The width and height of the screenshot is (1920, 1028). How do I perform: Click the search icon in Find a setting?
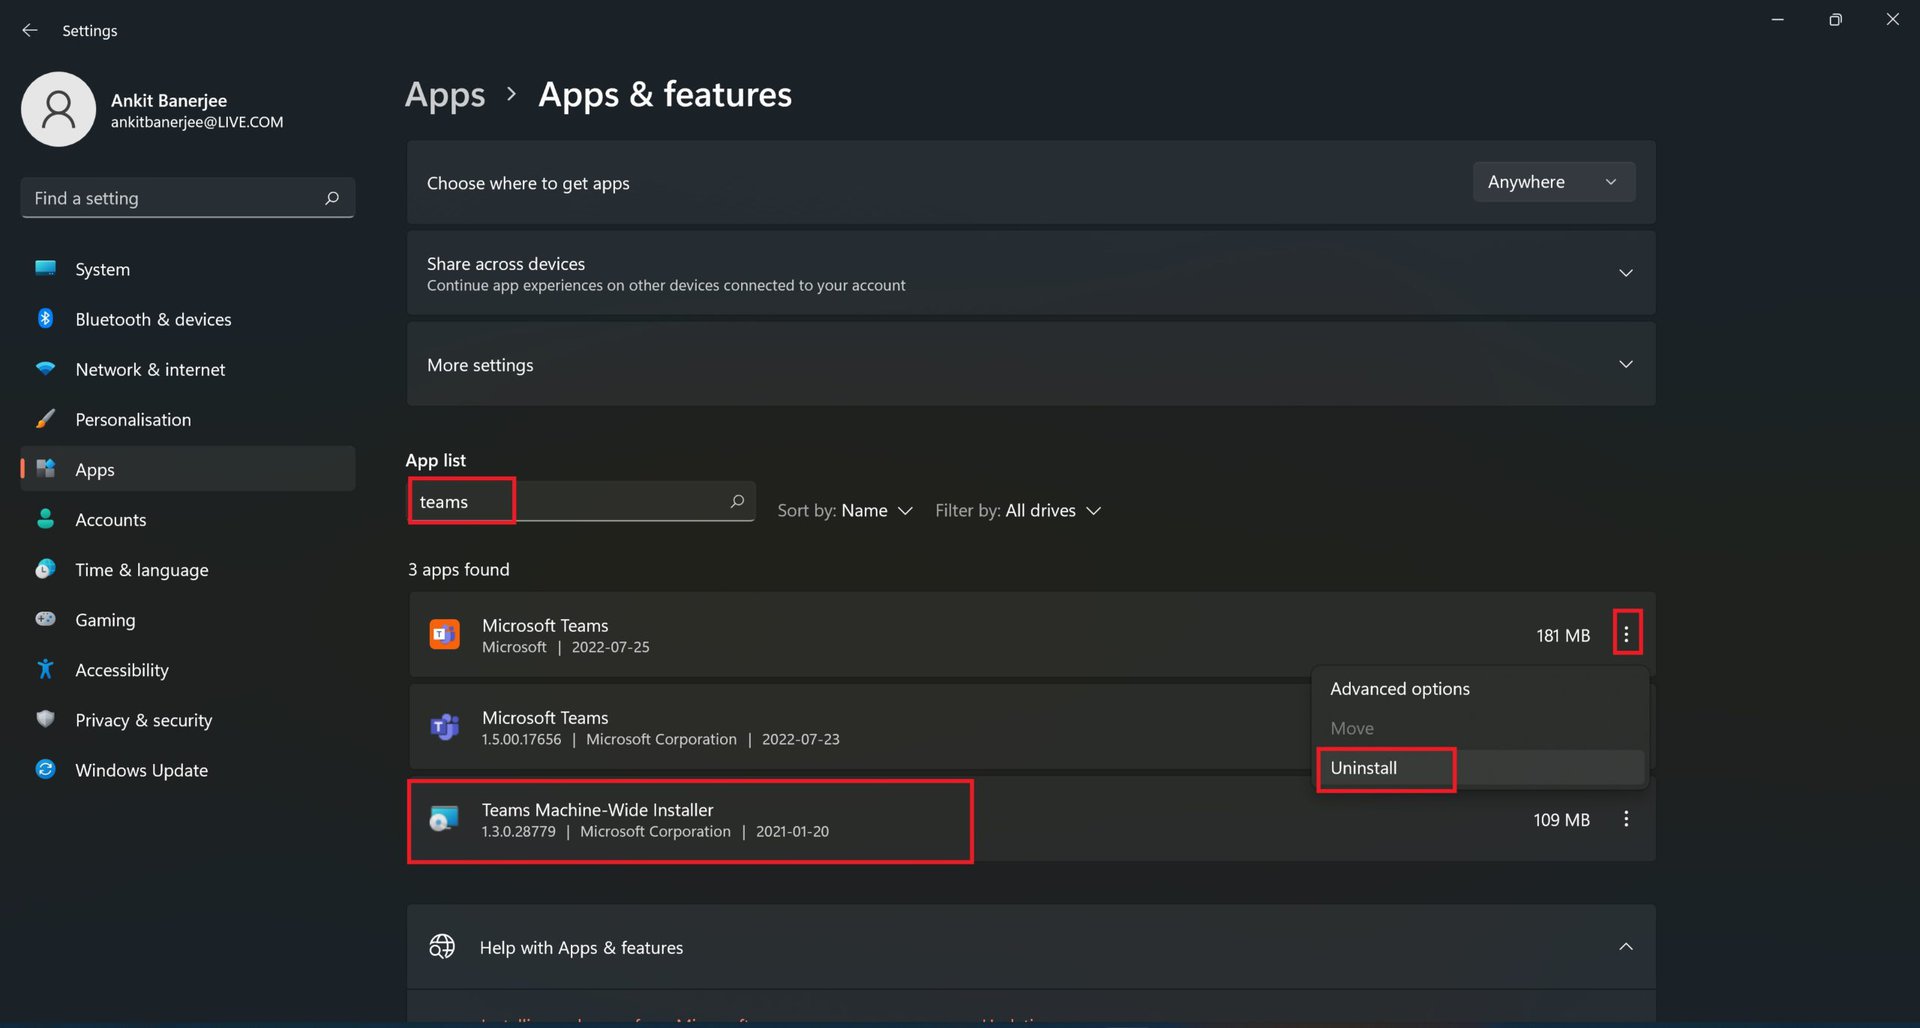[332, 198]
